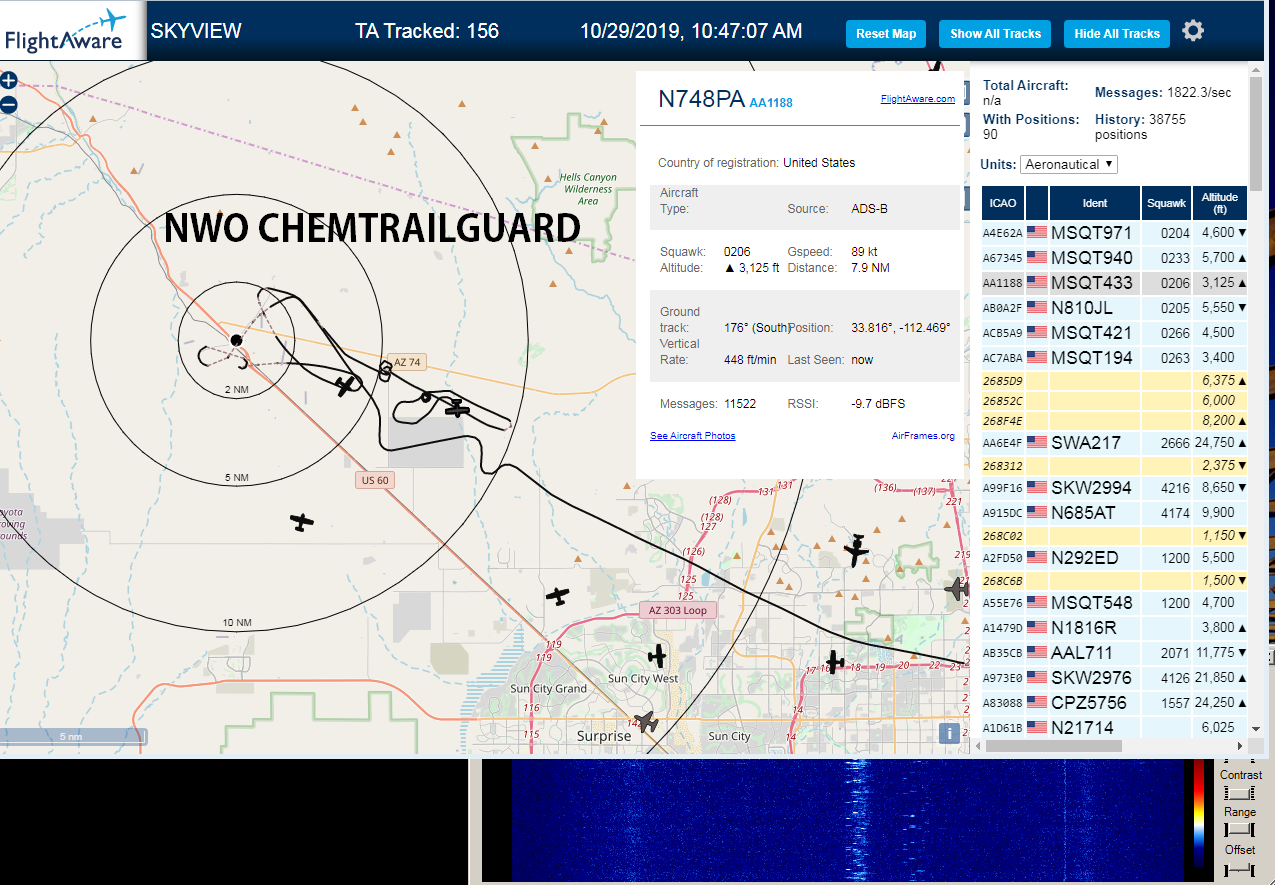
Task: Adjust the Offset slider
Action: tap(1240, 868)
